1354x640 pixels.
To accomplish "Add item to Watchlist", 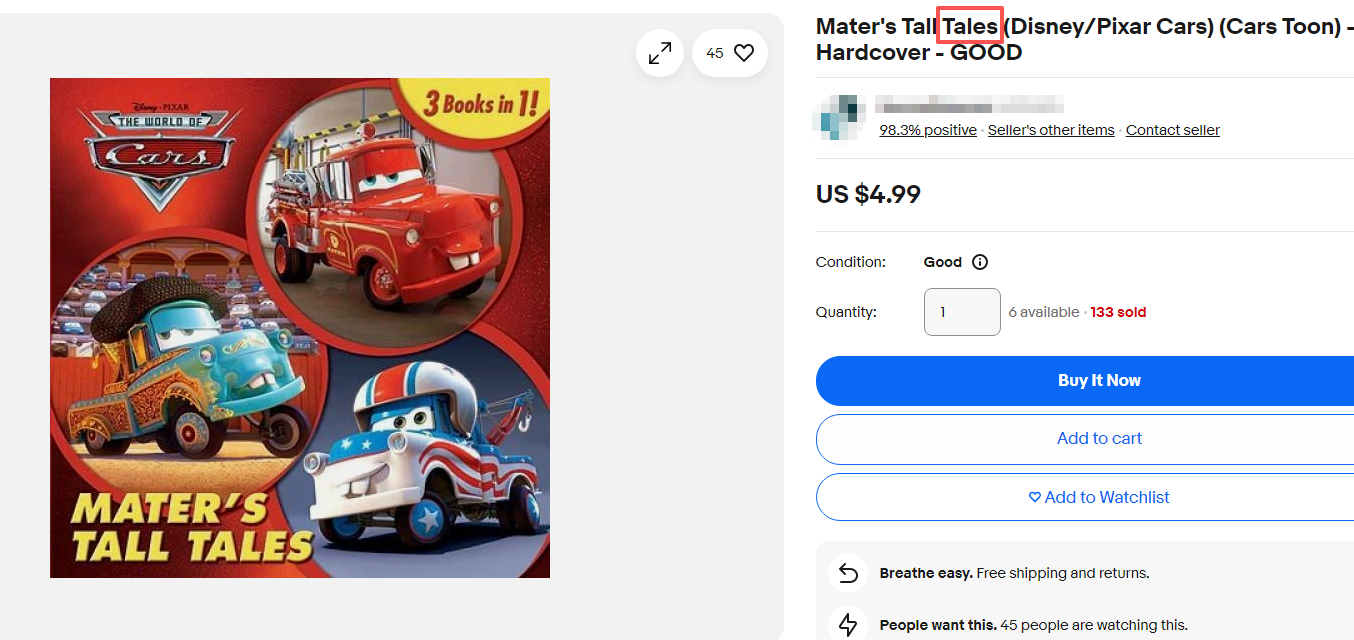I will point(1098,497).
